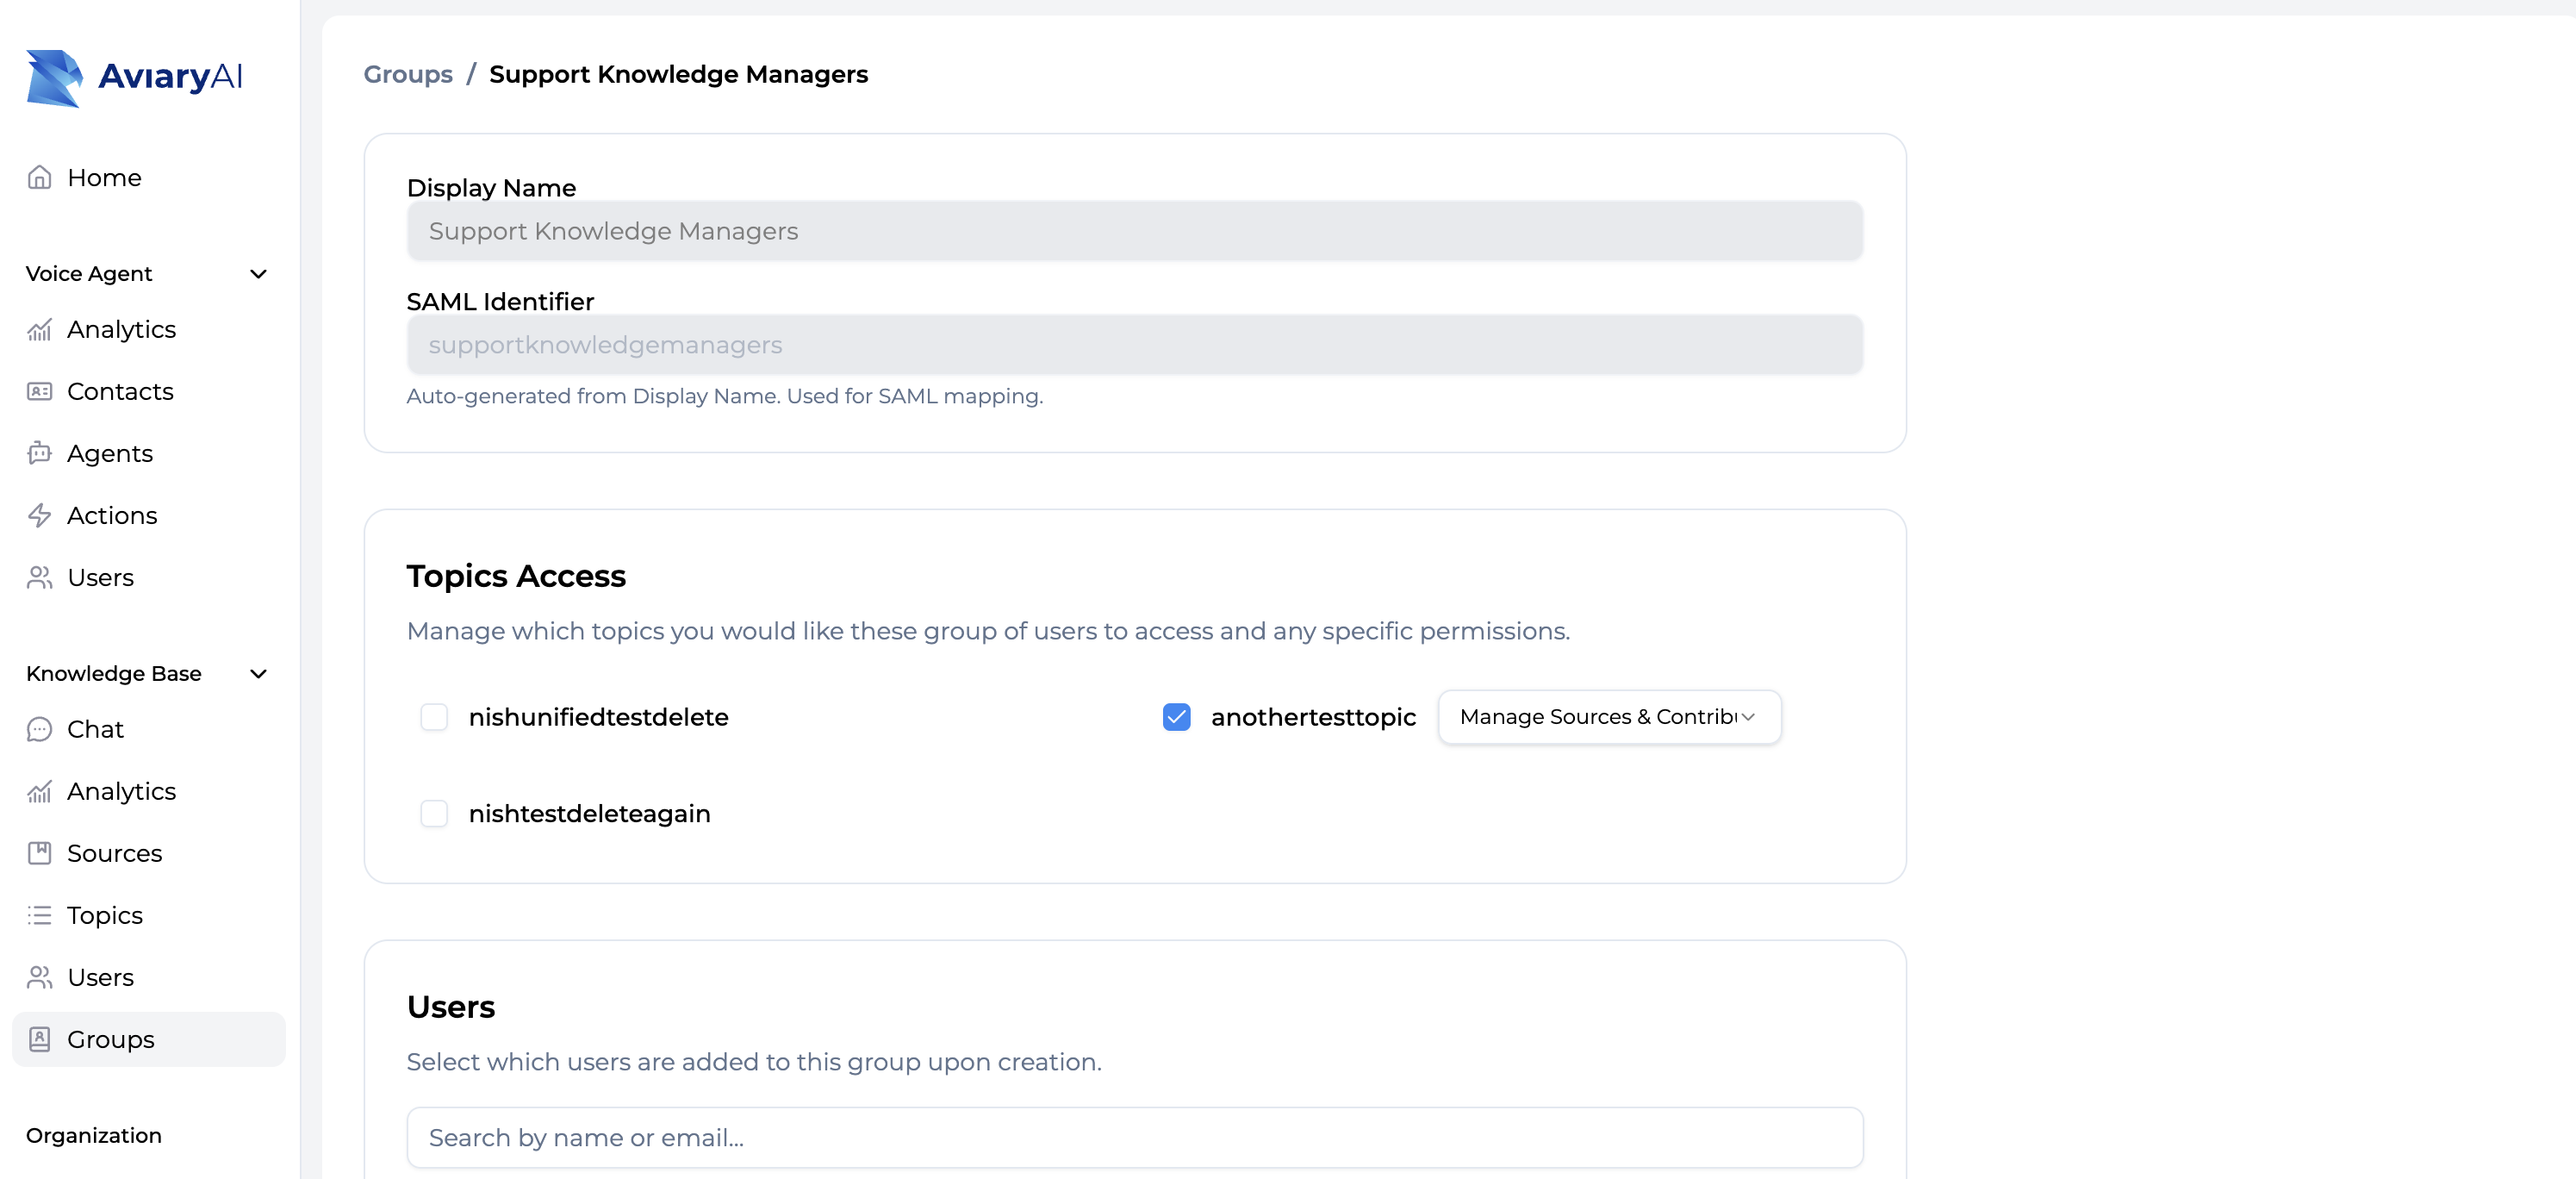Open Manage Sources & Contribute permission dropdown
Viewport: 2576px width, 1179px height.
pos(1609,717)
